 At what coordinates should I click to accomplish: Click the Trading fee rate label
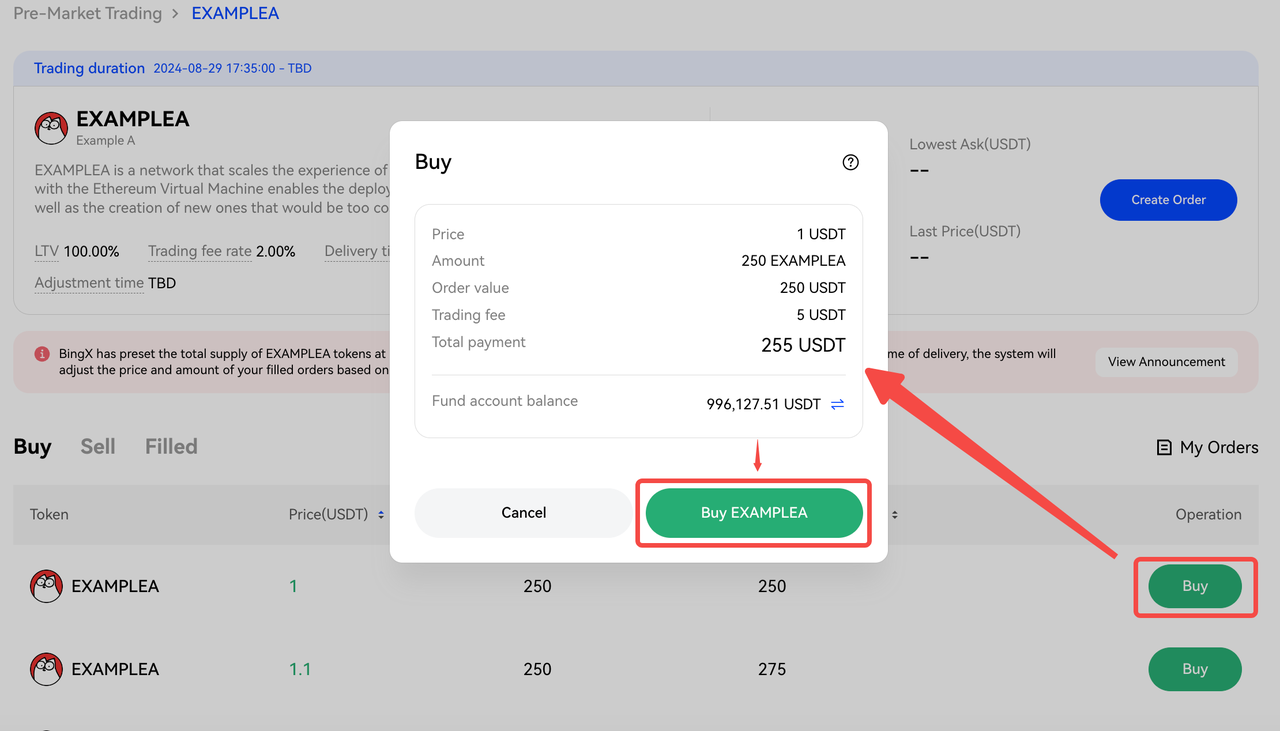click(x=200, y=251)
